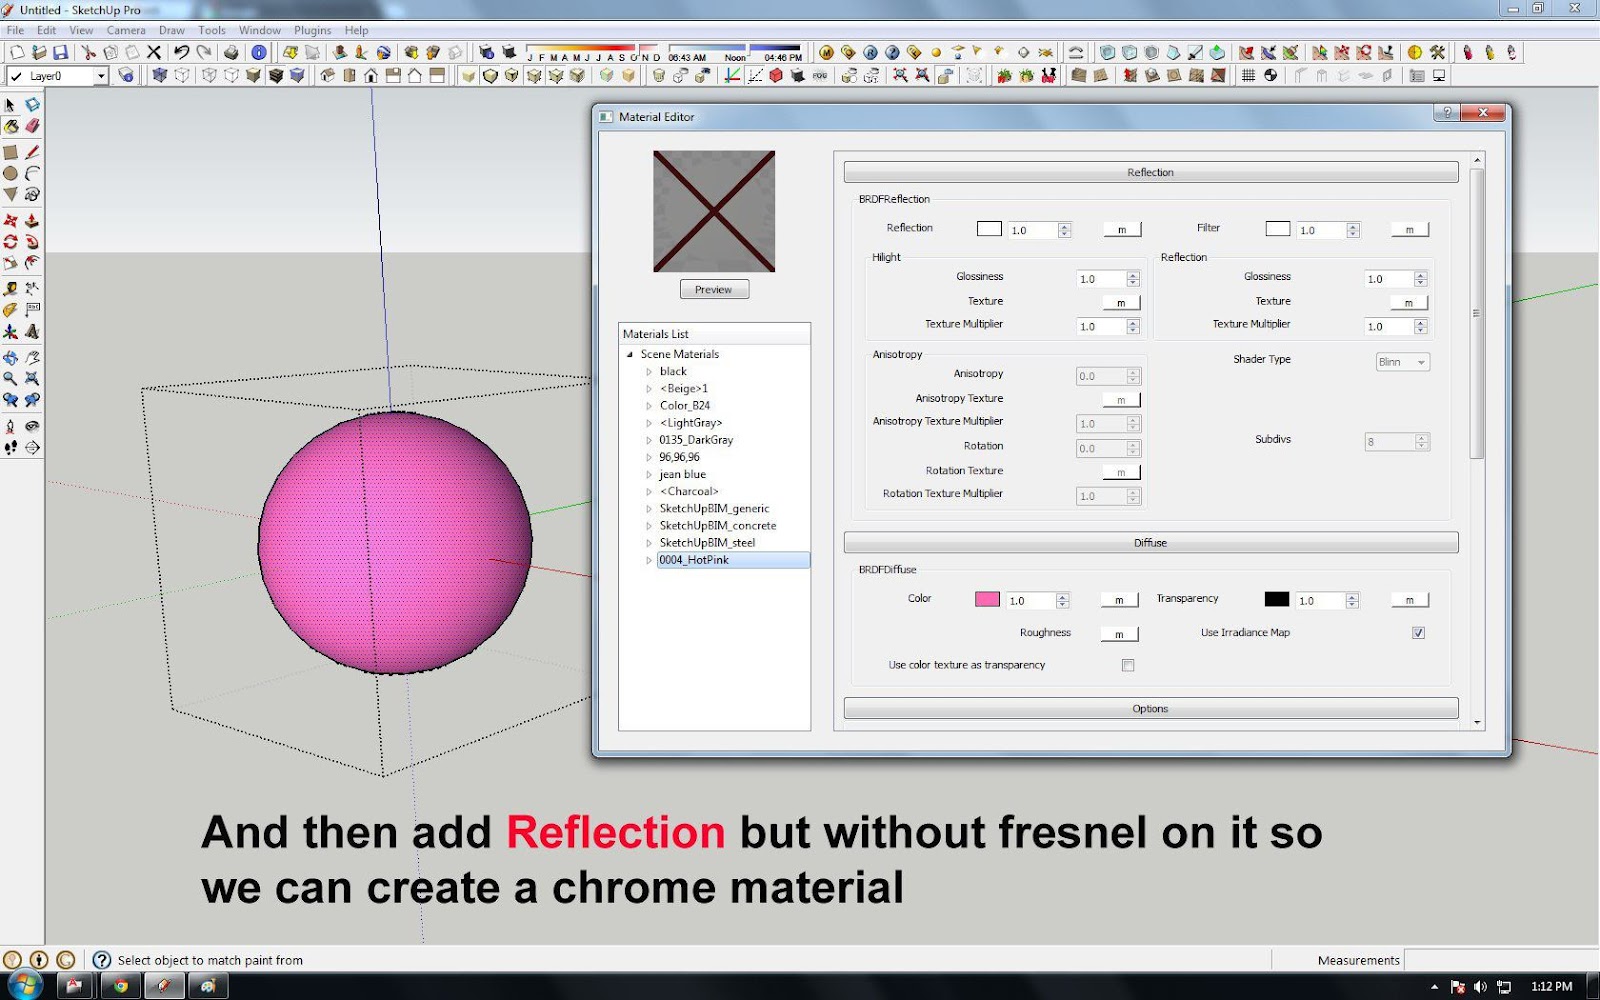Toggle the Layer0 visibility checkmark

click(16, 76)
